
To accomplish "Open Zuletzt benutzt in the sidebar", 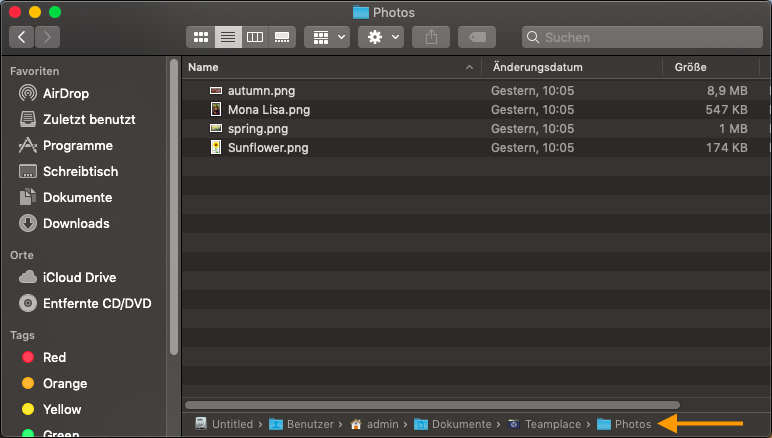I will pos(77,120).
